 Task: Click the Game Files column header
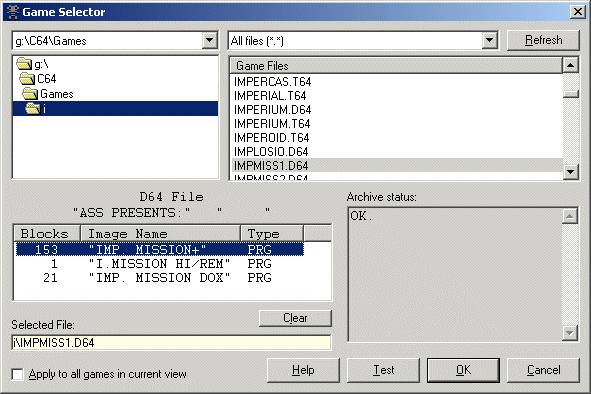pyautogui.click(x=396, y=66)
